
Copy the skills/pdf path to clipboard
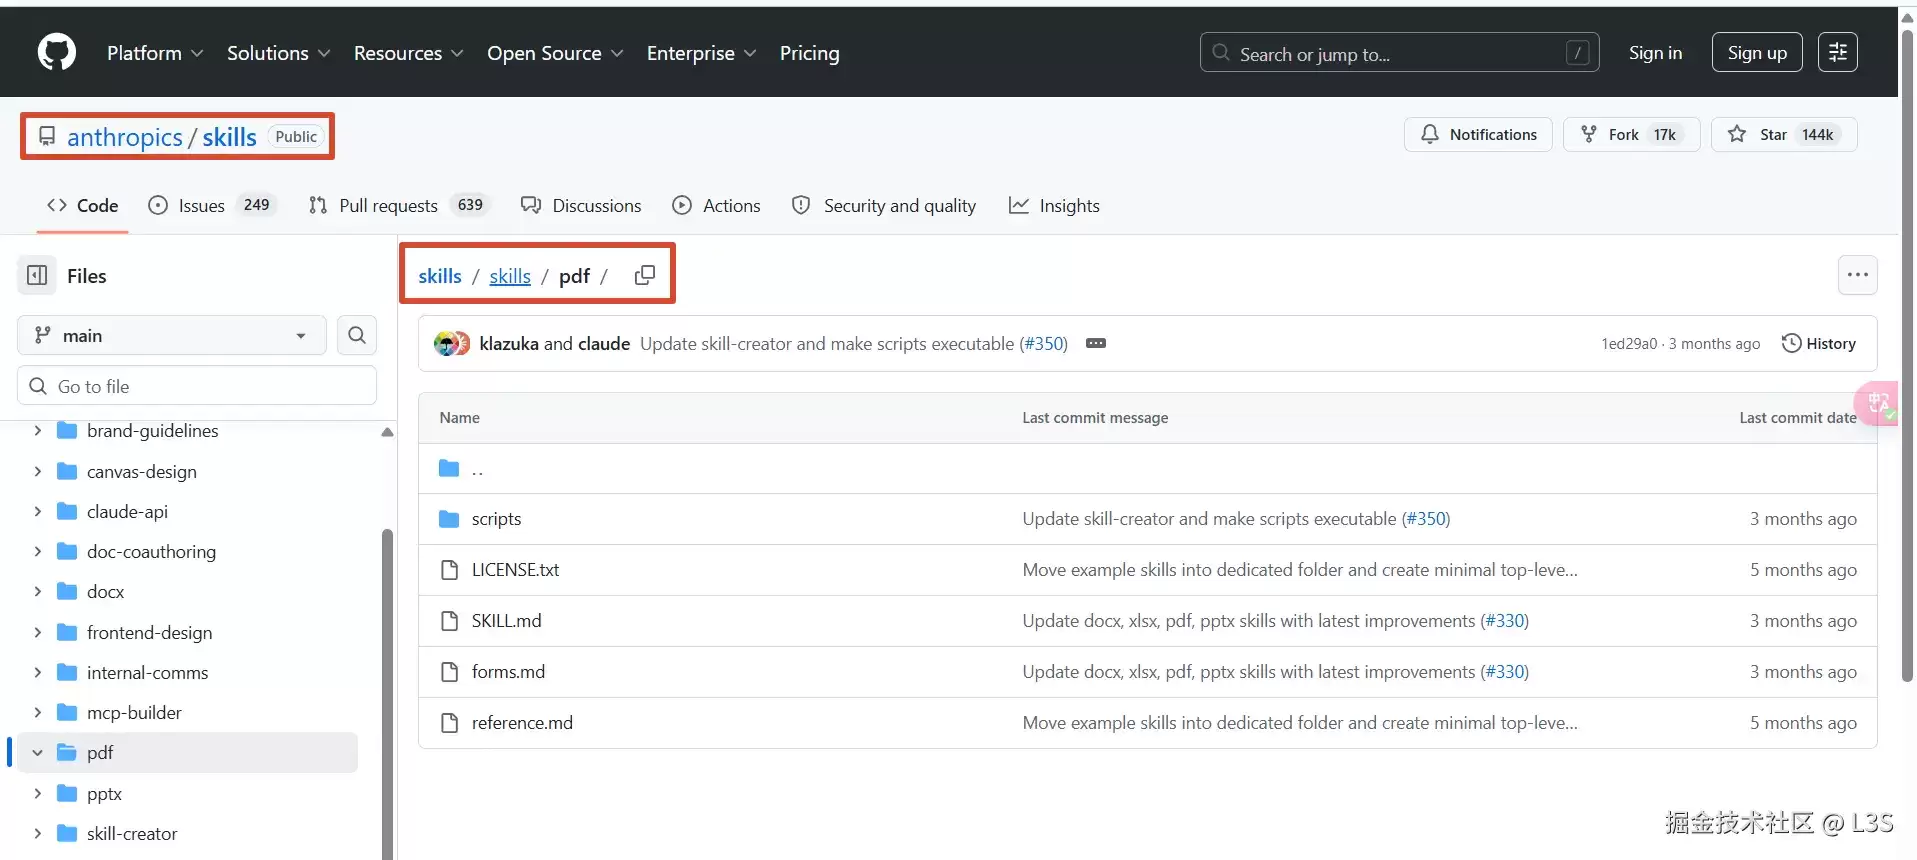pos(645,275)
